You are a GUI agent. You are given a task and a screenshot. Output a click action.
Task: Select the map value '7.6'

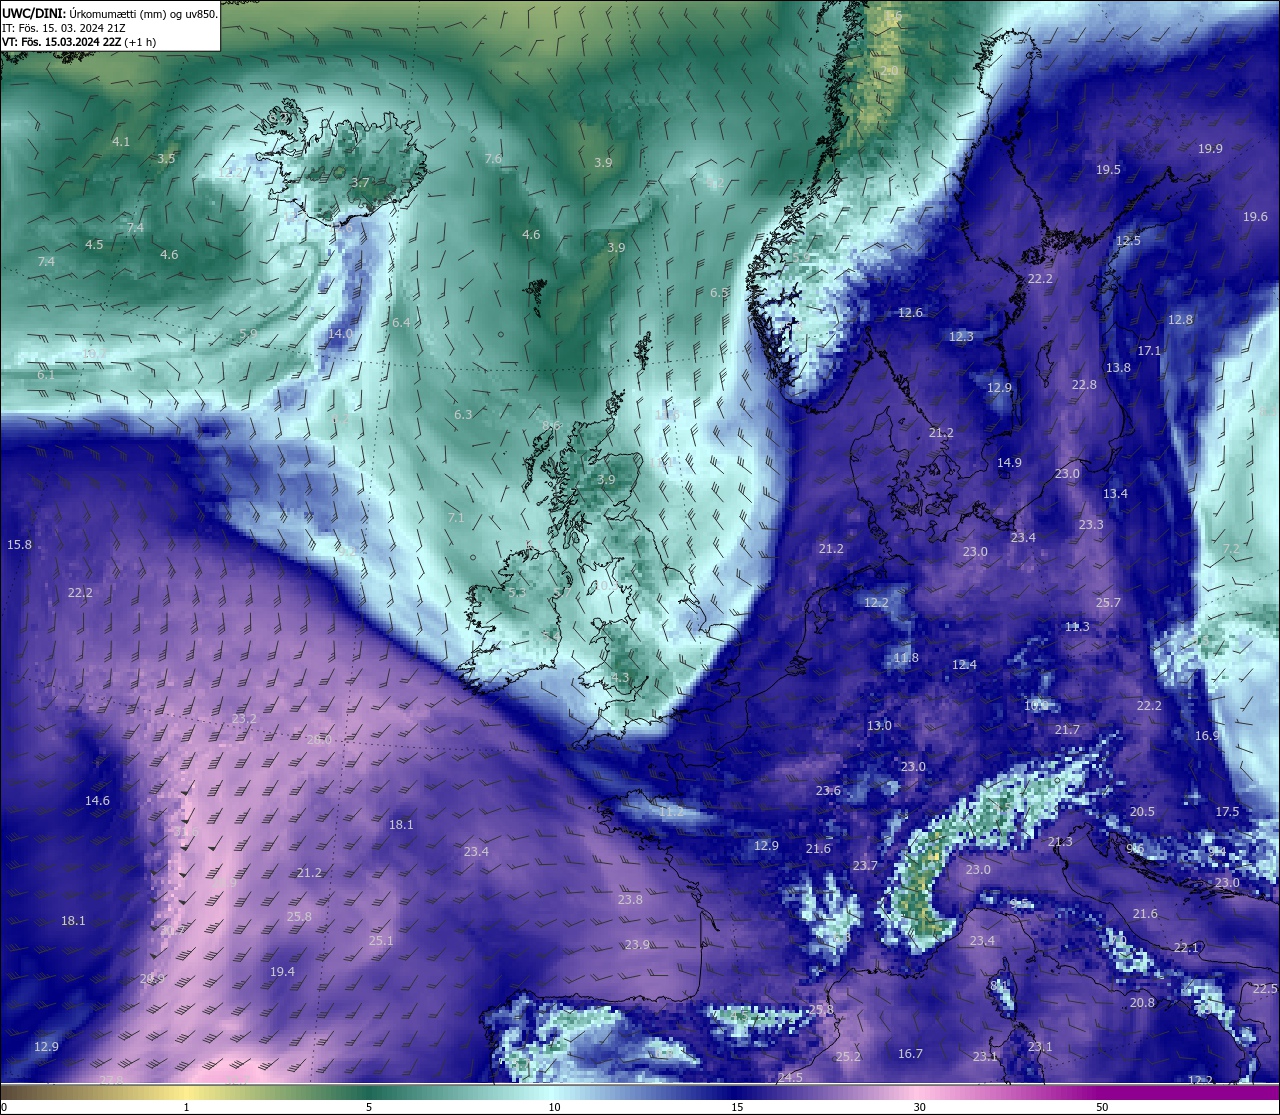point(493,159)
